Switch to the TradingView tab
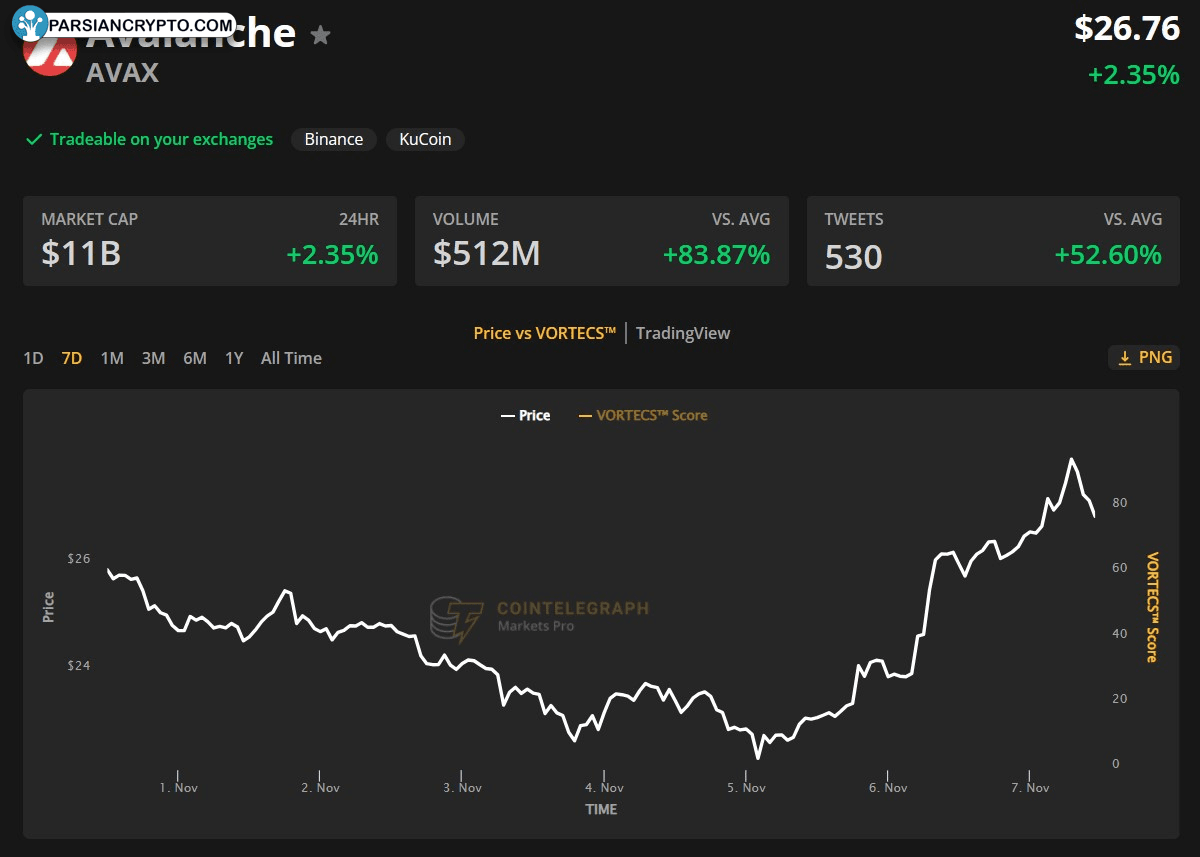This screenshot has width=1200, height=857. click(683, 333)
